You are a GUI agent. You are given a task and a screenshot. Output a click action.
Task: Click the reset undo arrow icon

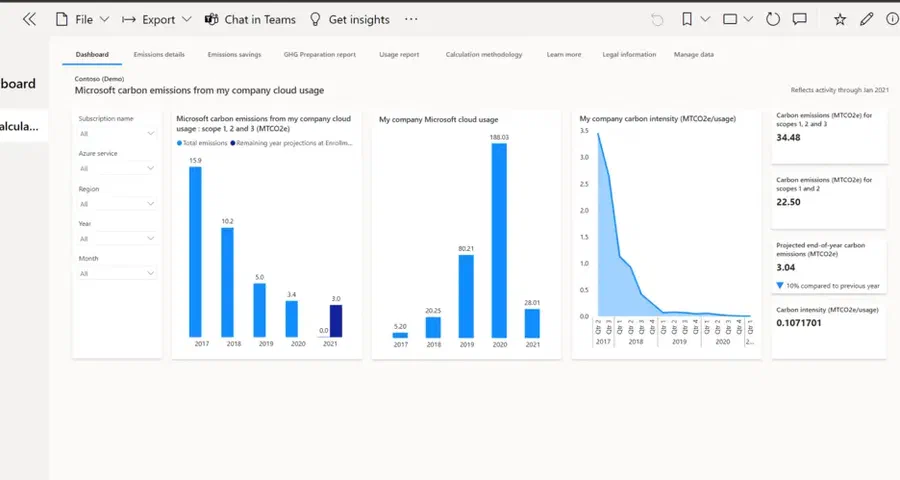[x=657, y=20]
